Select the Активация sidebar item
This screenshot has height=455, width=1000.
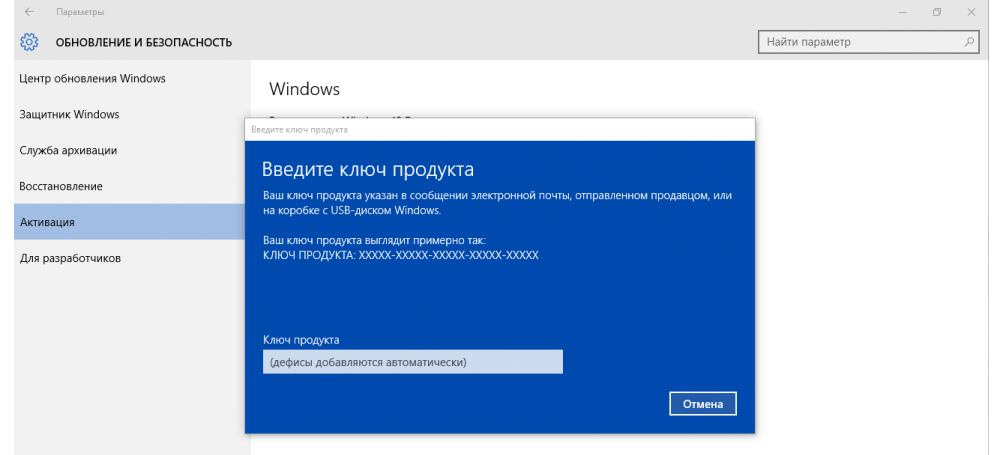47,222
